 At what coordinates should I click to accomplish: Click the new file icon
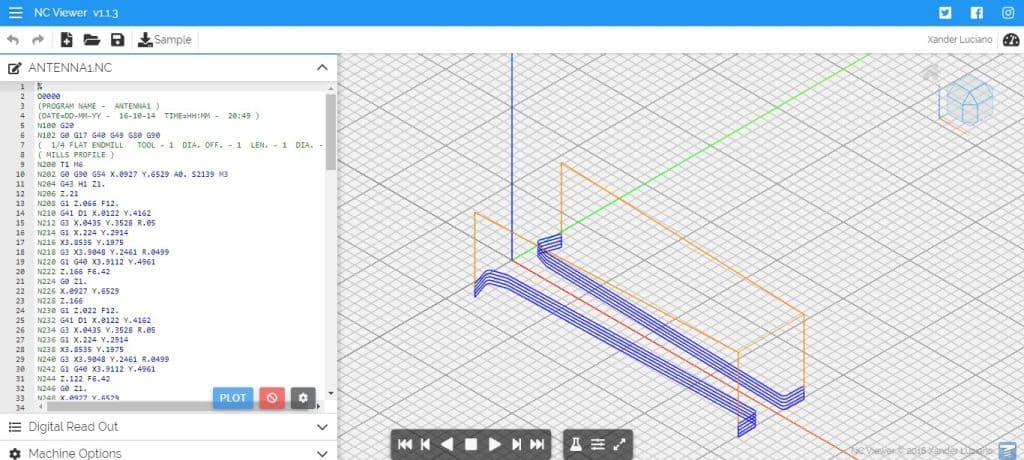click(66, 40)
